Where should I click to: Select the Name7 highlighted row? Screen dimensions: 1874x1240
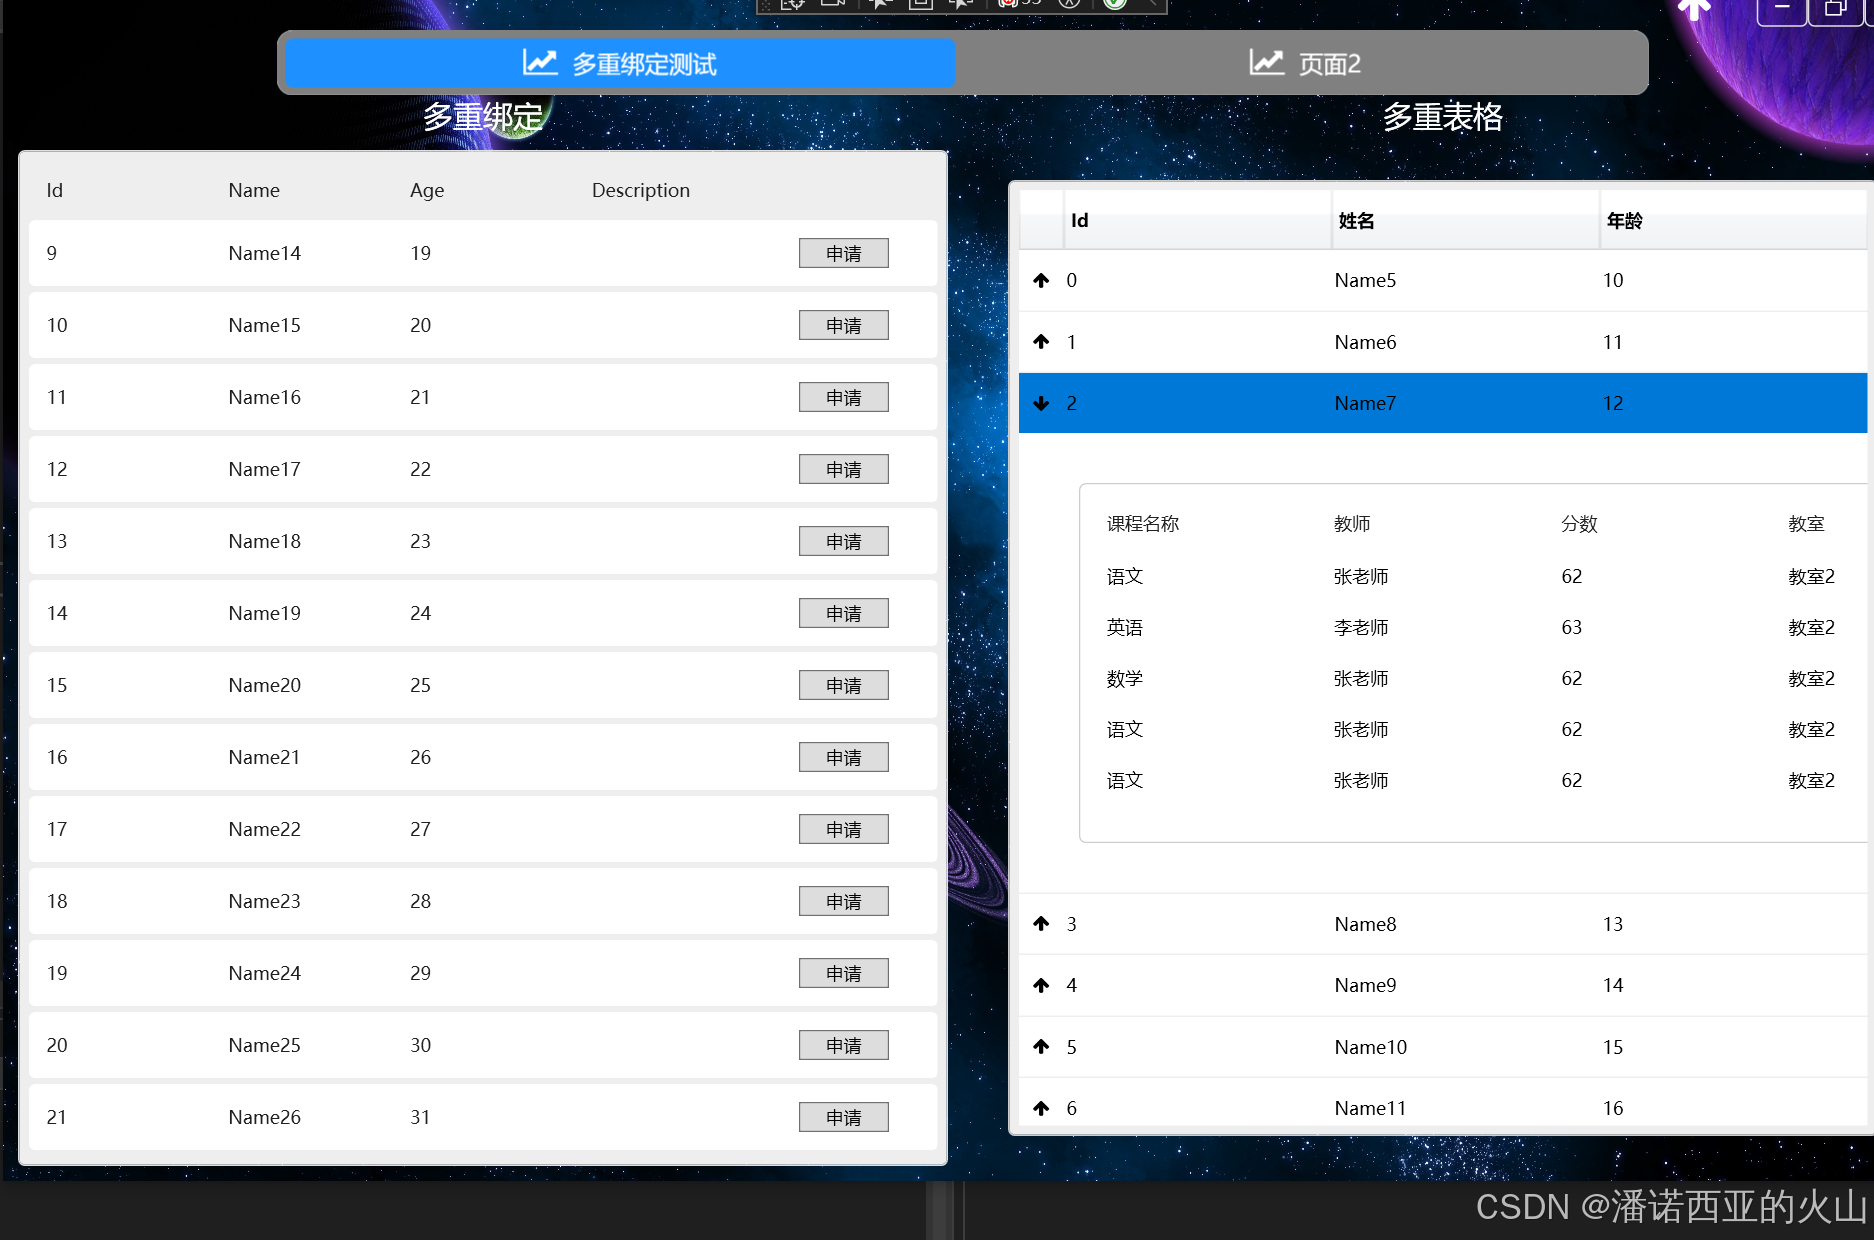coord(1443,403)
